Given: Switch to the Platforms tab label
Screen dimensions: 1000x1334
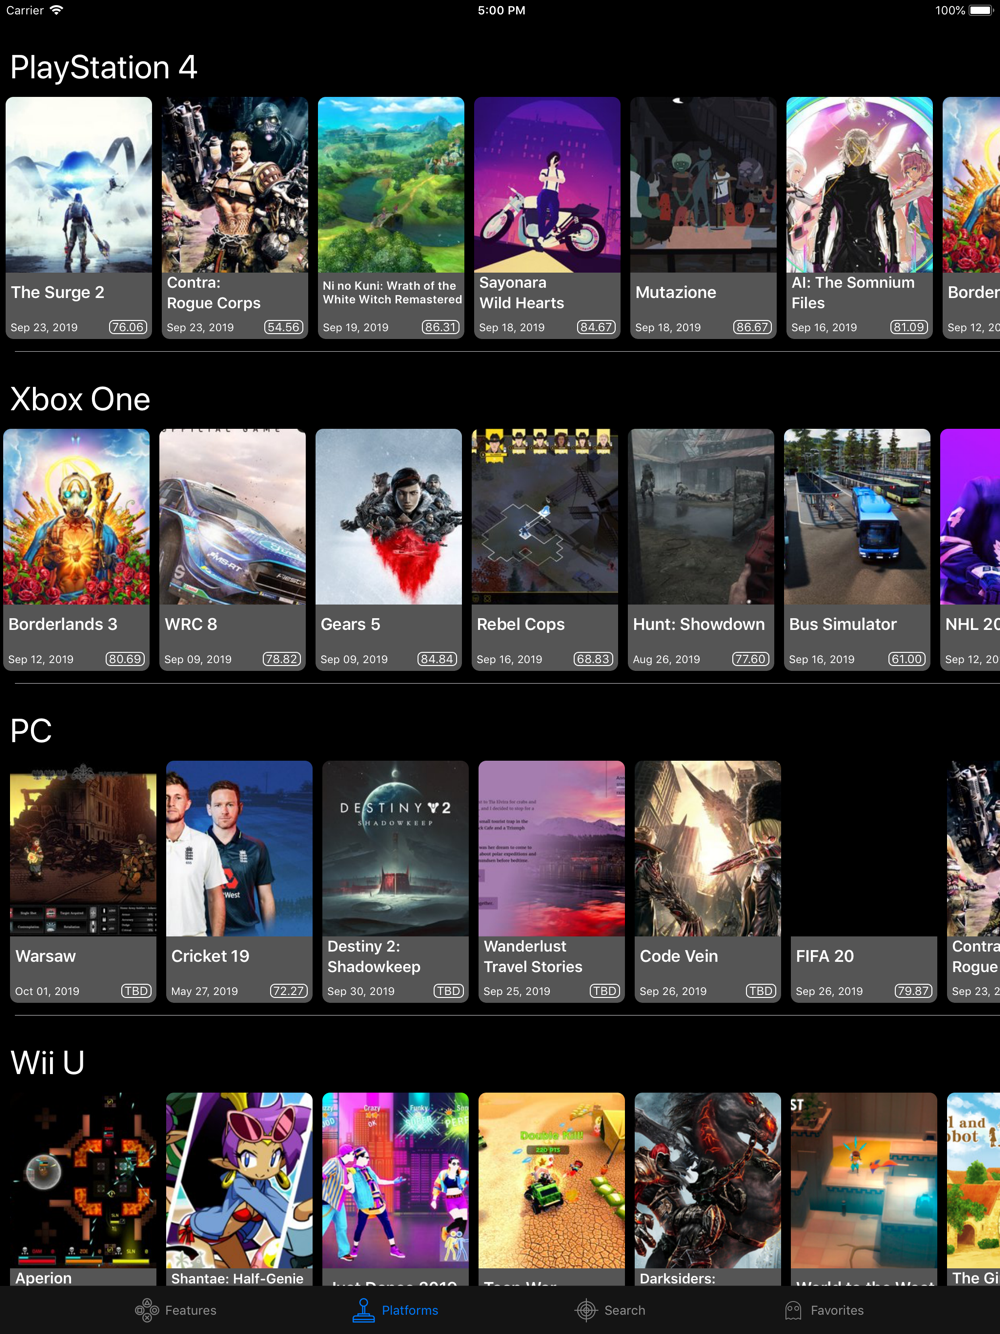Looking at the screenshot, I should (410, 1310).
